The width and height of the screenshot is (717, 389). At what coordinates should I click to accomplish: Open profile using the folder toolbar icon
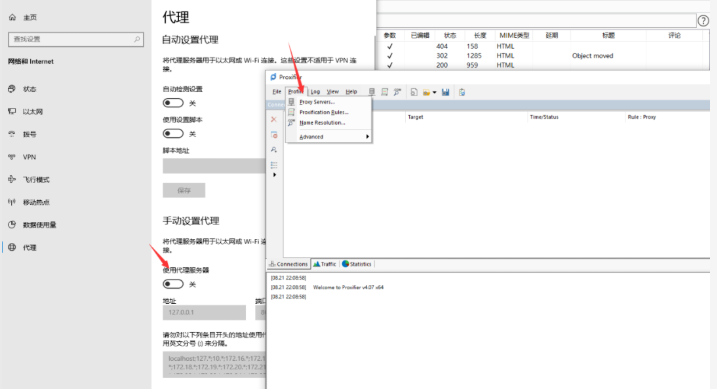click(x=426, y=92)
